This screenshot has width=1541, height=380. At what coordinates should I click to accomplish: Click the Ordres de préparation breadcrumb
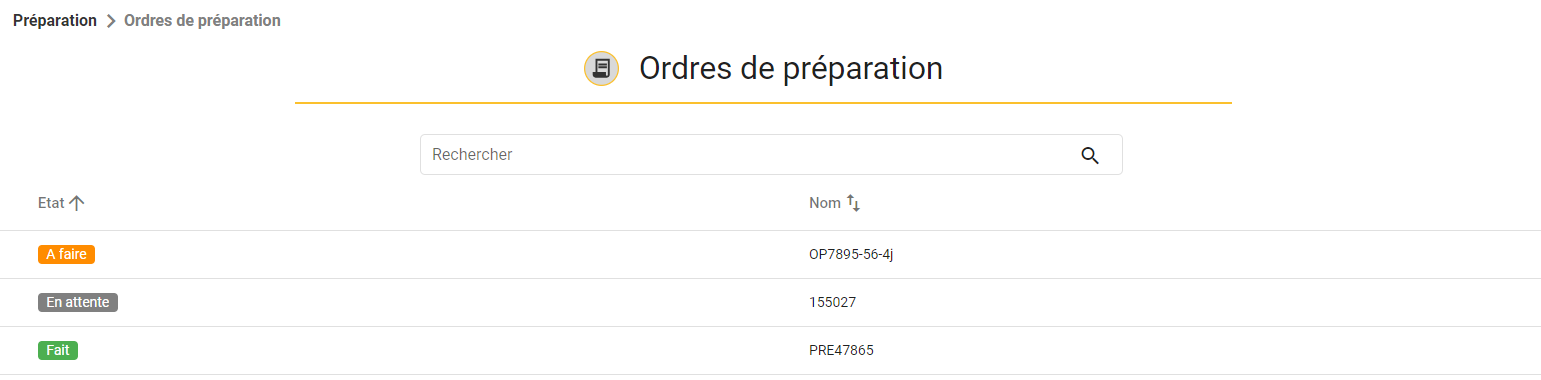tap(202, 20)
